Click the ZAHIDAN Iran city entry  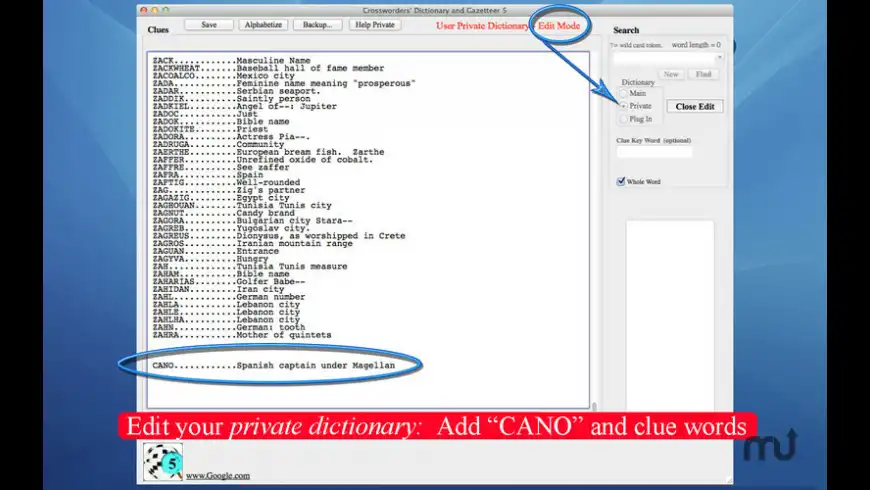pos(218,289)
